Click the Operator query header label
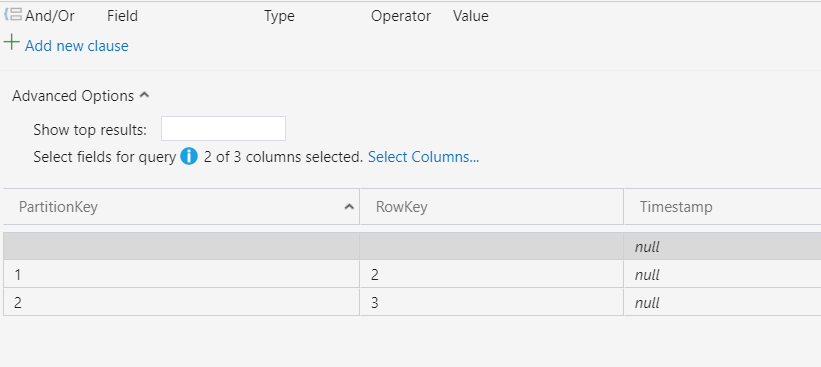This screenshot has height=367, width=821. (401, 16)
